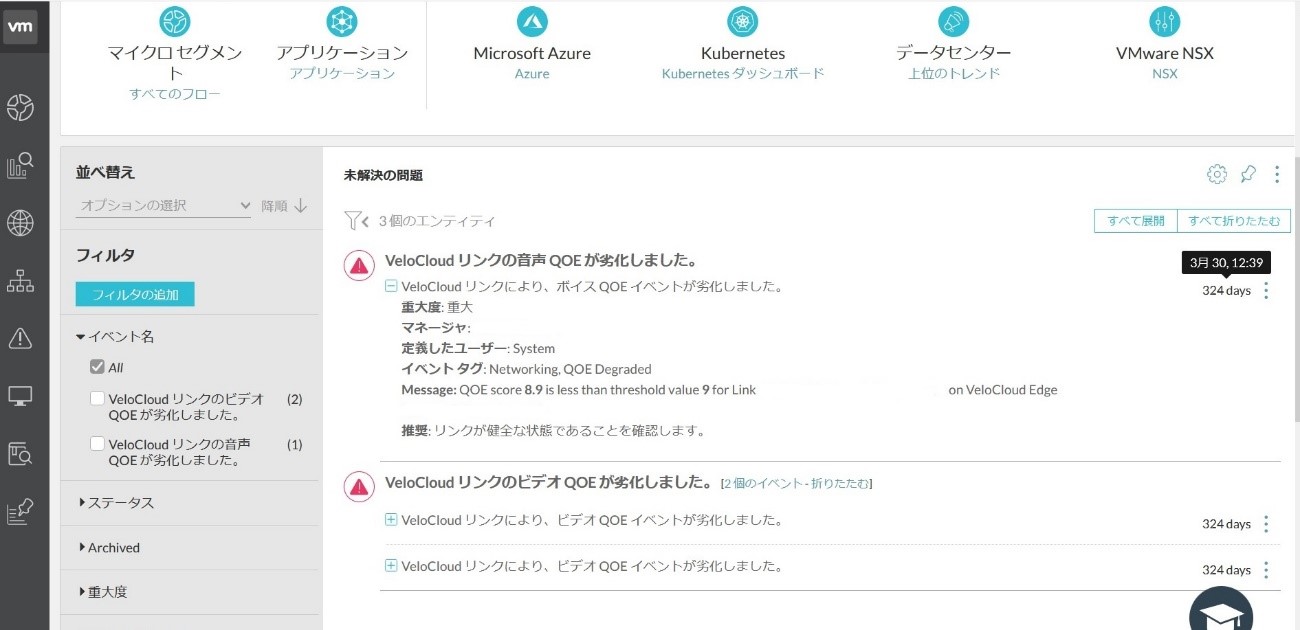This screenshot has width=1300, height=630.
Task: Open the monitor display sidebar icon
Action: click(x=21, y=396)
